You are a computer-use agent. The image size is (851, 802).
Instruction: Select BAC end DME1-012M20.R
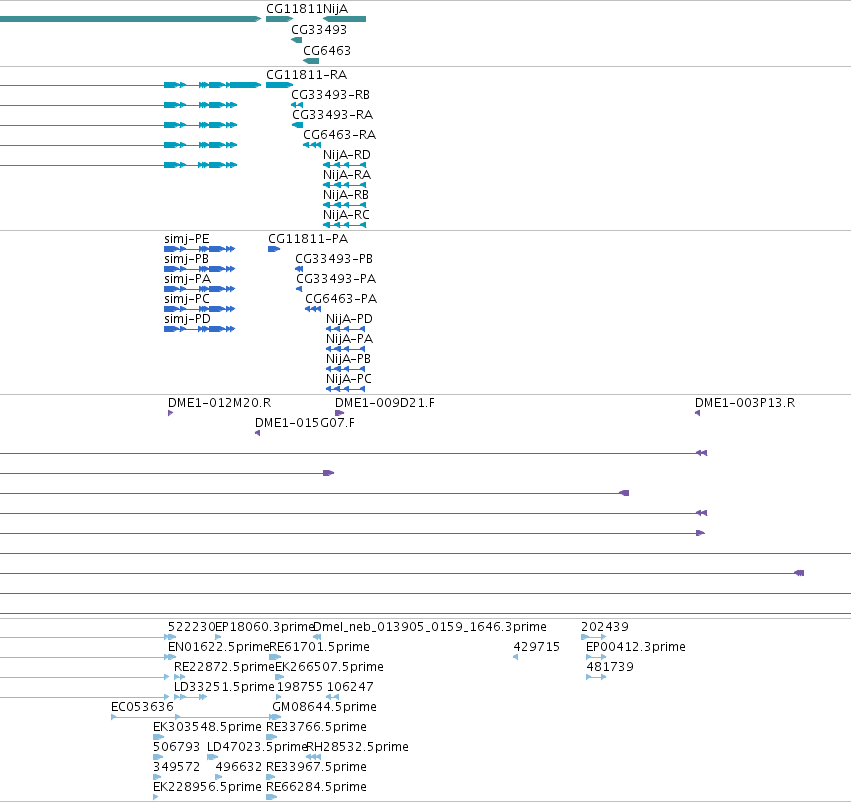(219, 403)
